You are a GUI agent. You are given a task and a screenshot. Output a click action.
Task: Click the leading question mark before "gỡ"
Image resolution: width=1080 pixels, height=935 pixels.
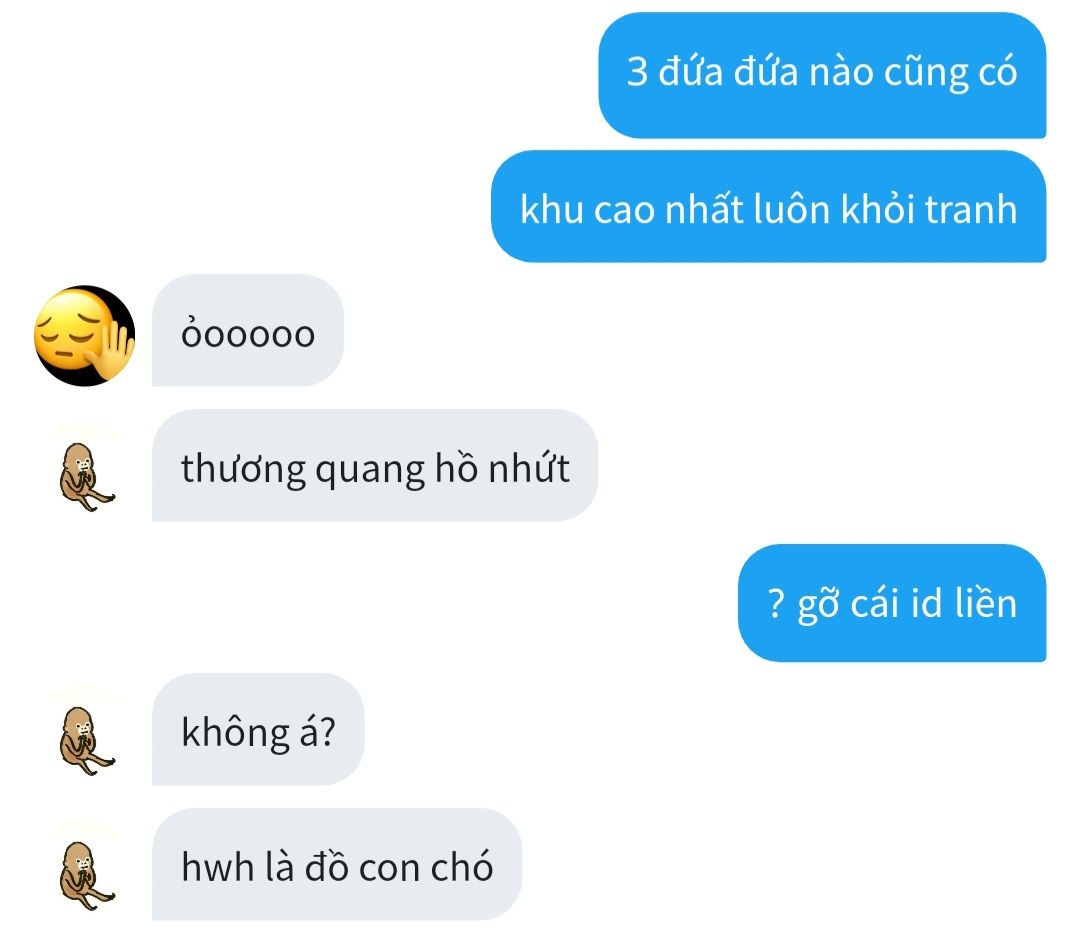tap(776, 603)
